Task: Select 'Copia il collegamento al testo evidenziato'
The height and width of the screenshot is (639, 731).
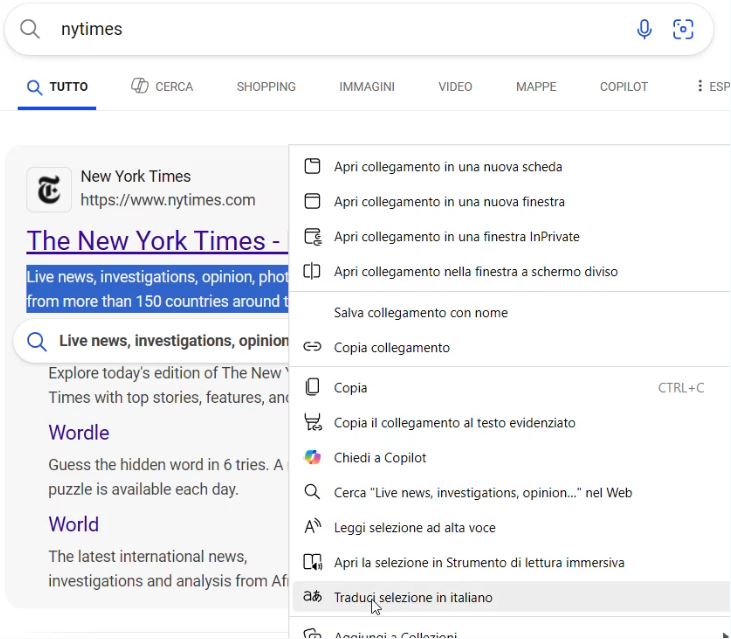Action: (x=511, y=422)
